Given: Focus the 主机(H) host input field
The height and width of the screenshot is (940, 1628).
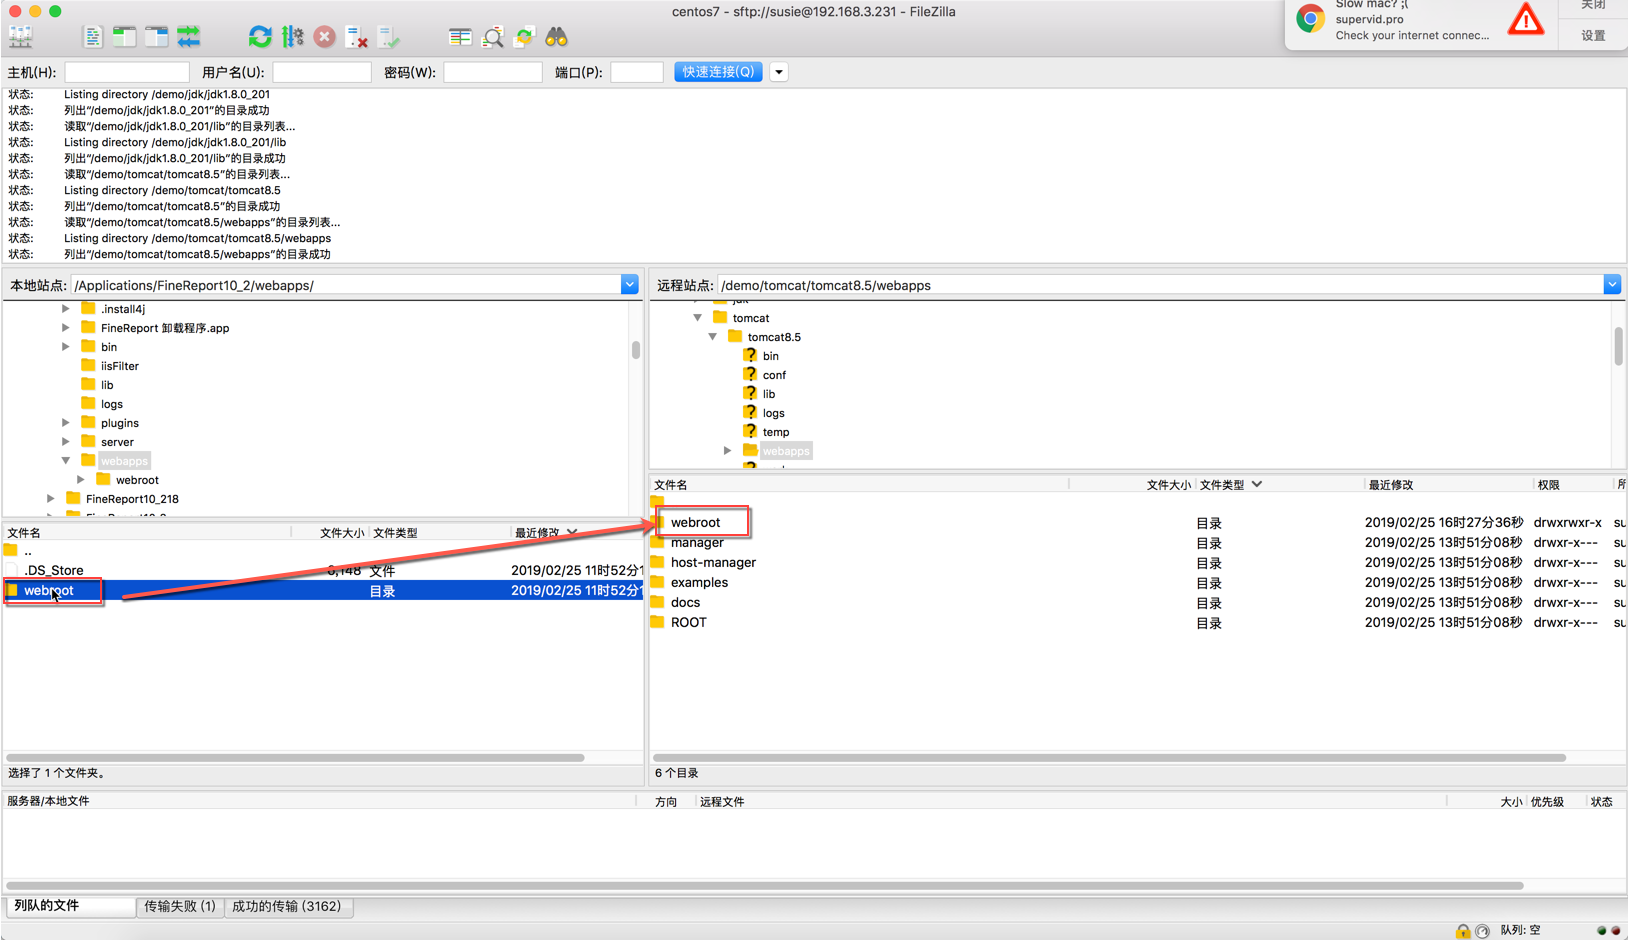Looking at the screenshot, I should click(127, 72).
